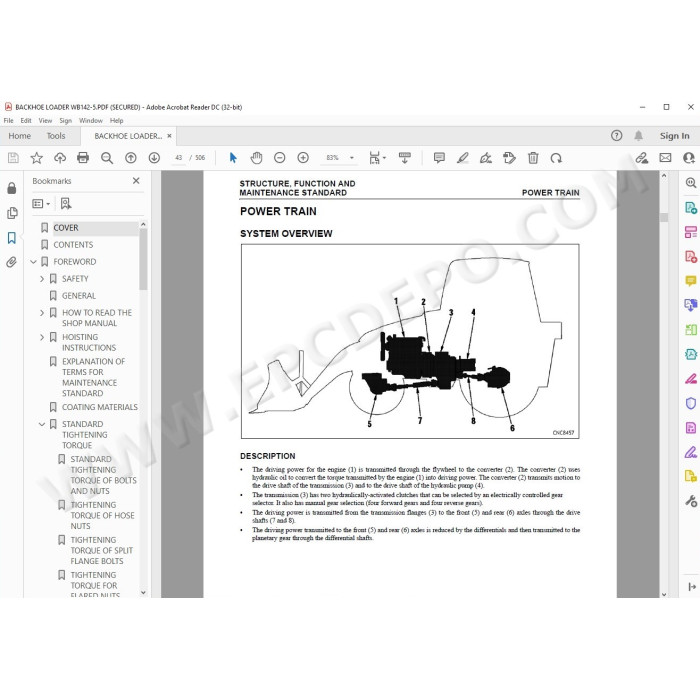Screen dimensions: 700x700
Task: Select the COVER bookmark
Action: [x=66, y=228]
